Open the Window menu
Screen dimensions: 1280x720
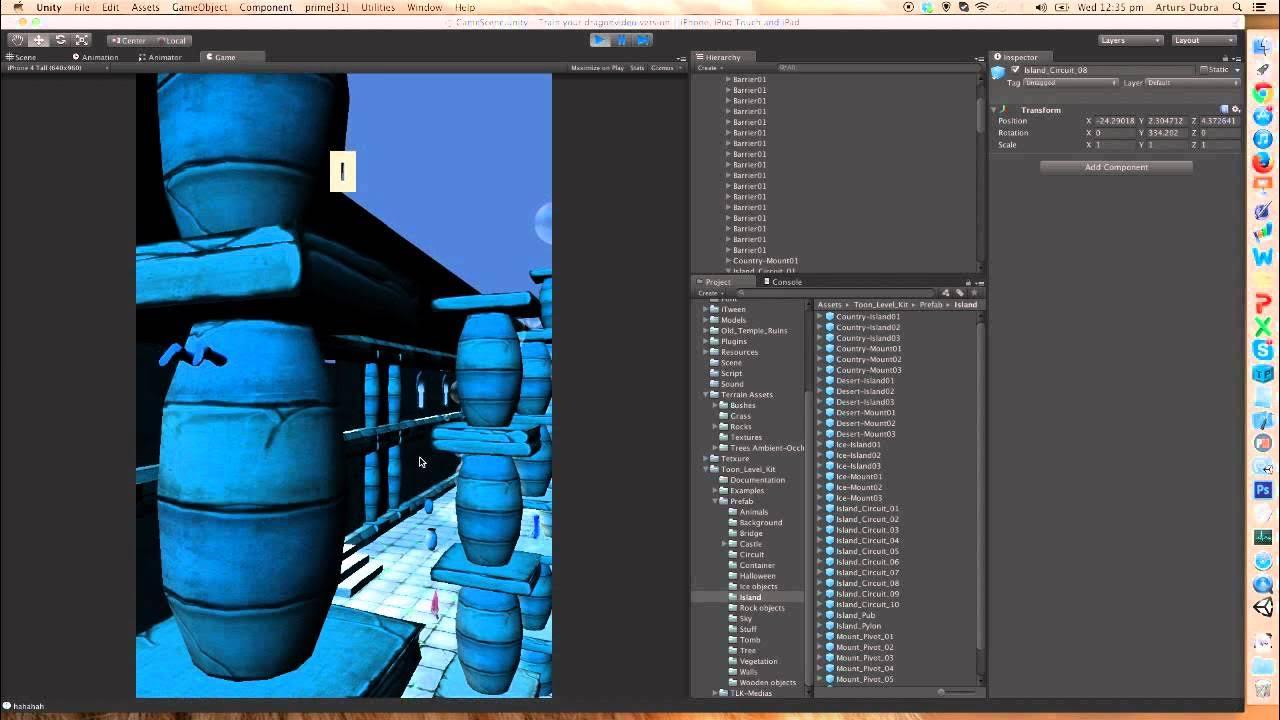point(424,7)
